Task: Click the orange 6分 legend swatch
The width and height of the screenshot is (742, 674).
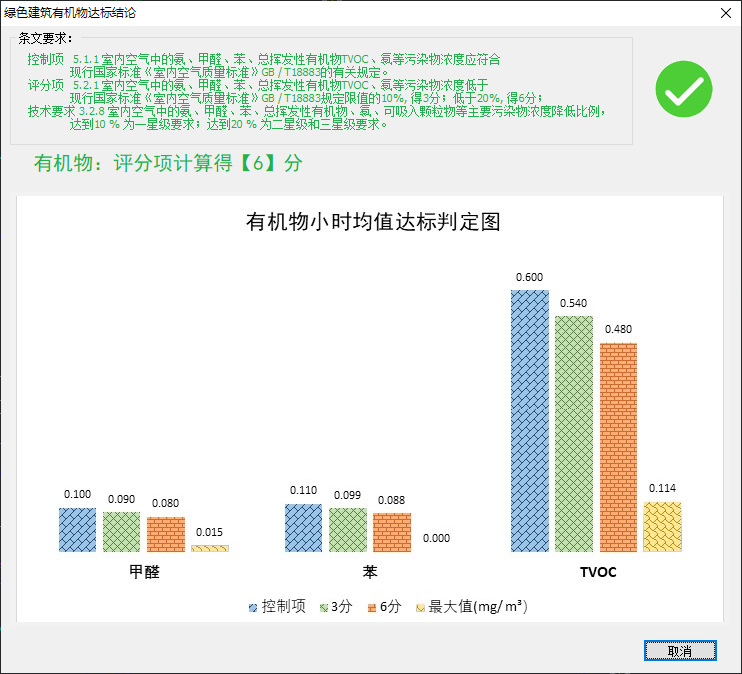Action: pos(371,607)
